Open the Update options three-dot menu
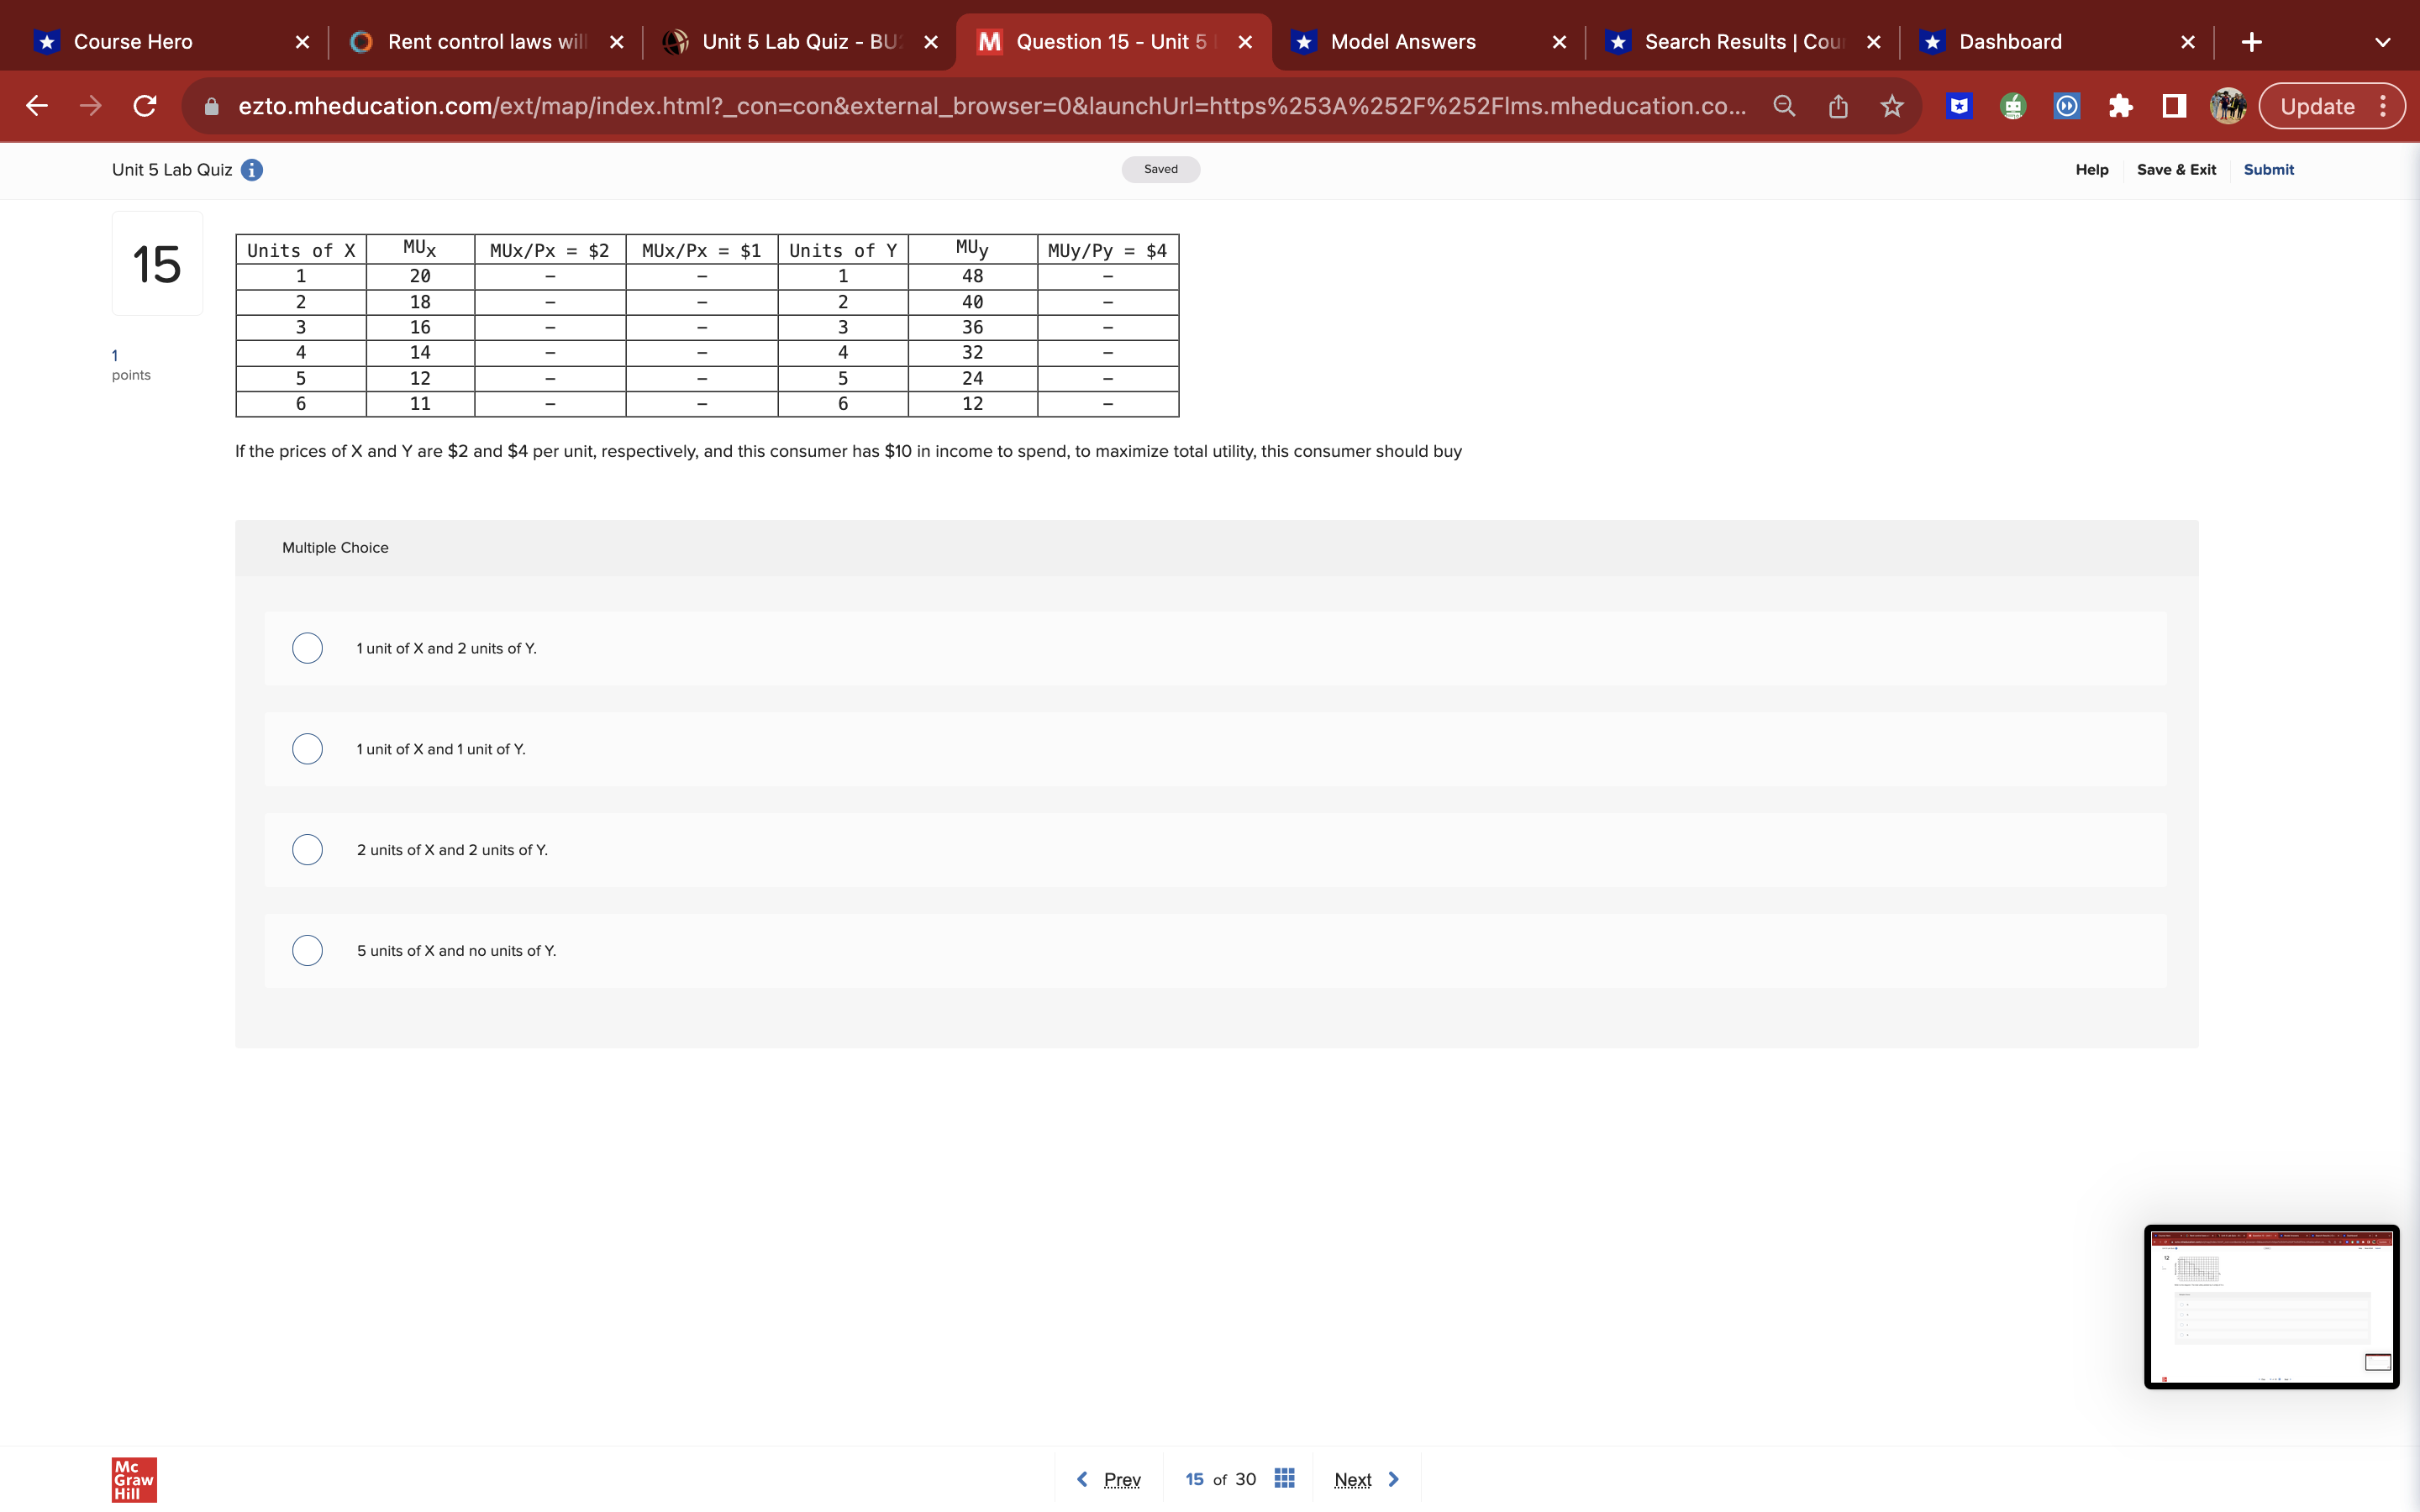Viewport: 2420px width, 1512px height. click(x=2383, y=106)
